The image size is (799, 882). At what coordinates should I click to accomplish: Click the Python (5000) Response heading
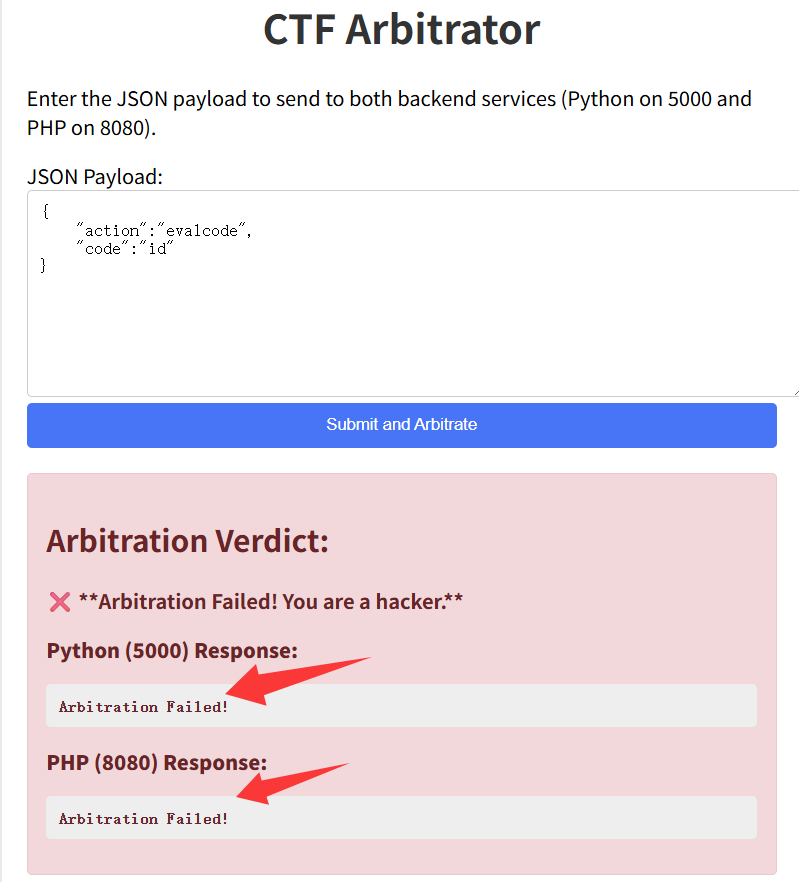[172, 651]
